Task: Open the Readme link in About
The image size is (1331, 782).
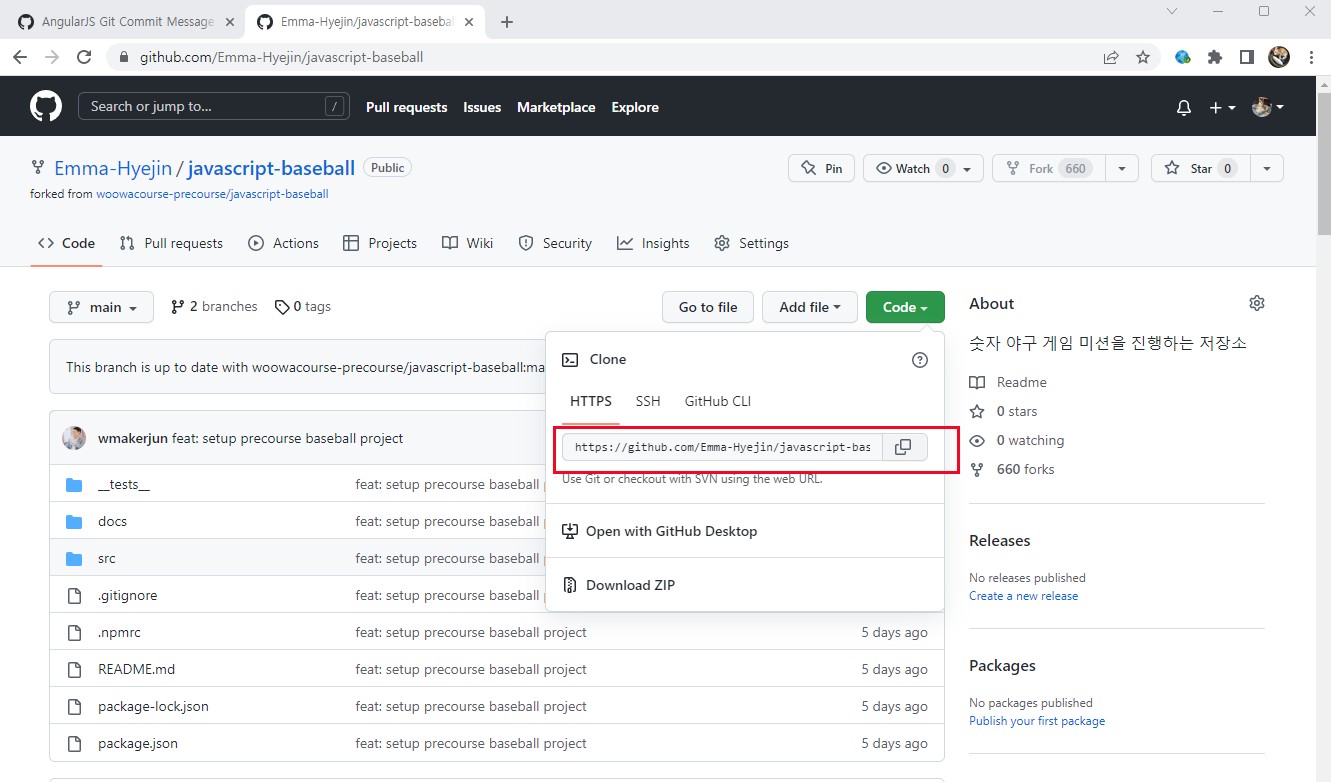Action: (1008, 382)
